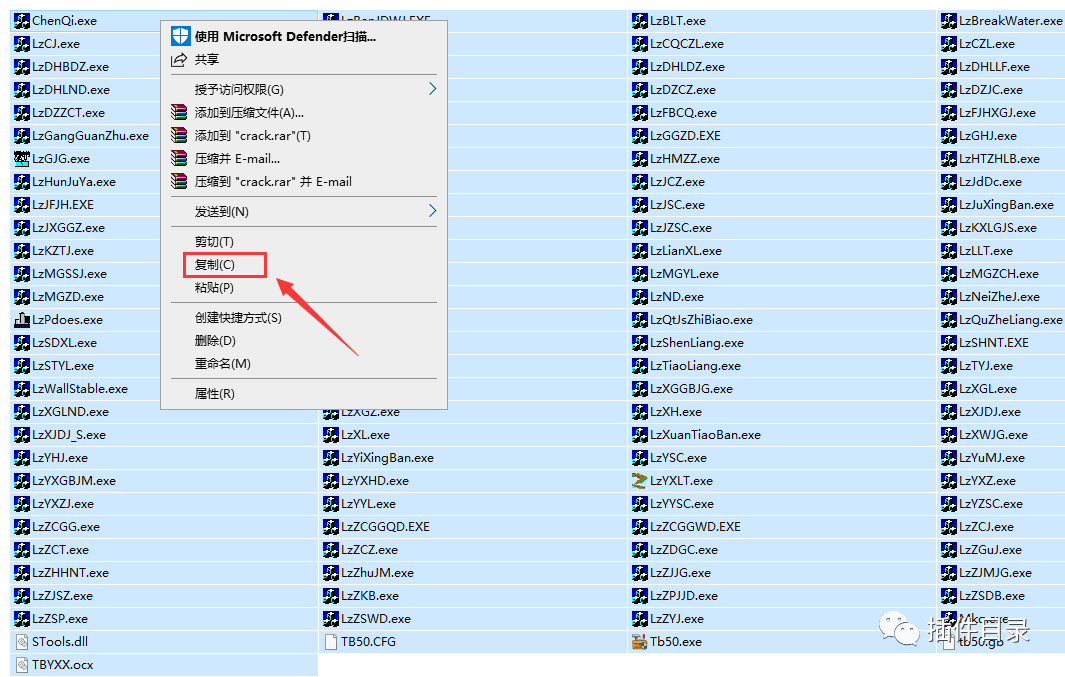Select file name LzQtJsZhiBiao.exe
1065x677 pixels.
[x=702, y=320]
